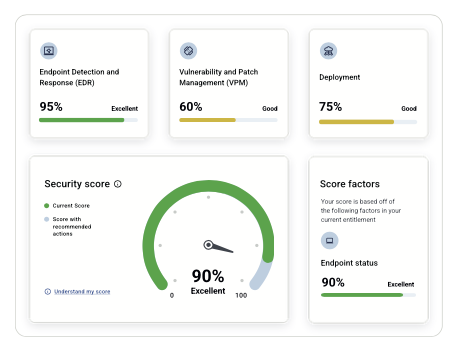The width and height of the screenshot is (458, 362).
Task: Click the info icon next to Understand my score
Action: coord(48,292)
